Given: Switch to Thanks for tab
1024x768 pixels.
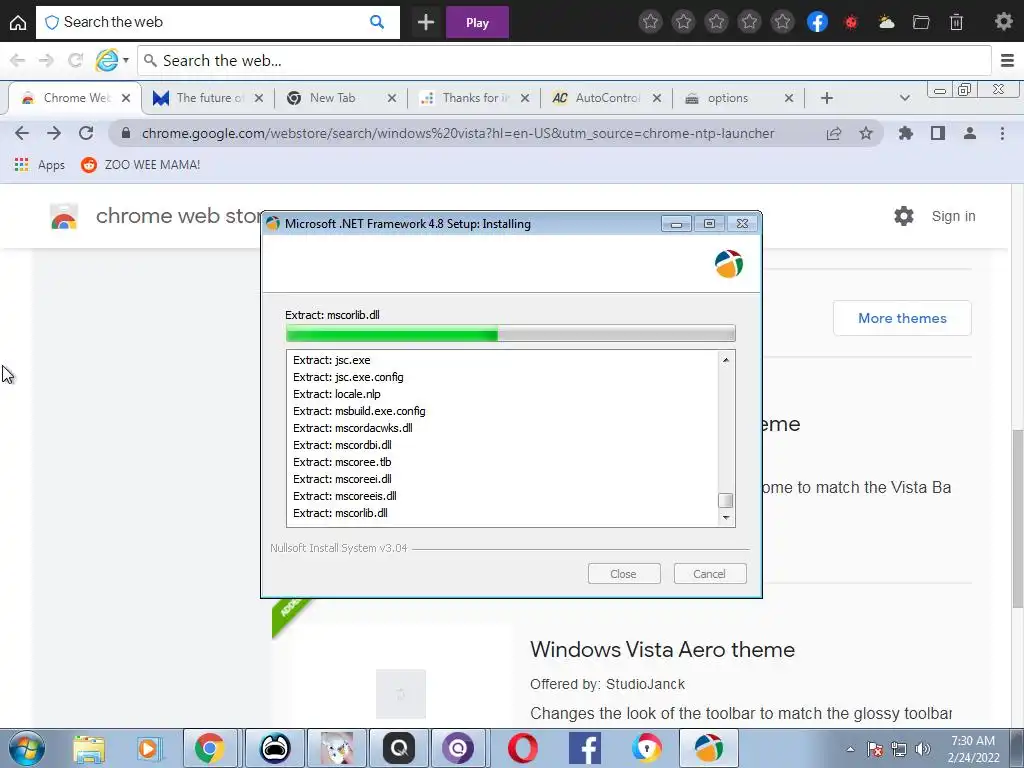Looking at the screenshot, I should 475,98.
